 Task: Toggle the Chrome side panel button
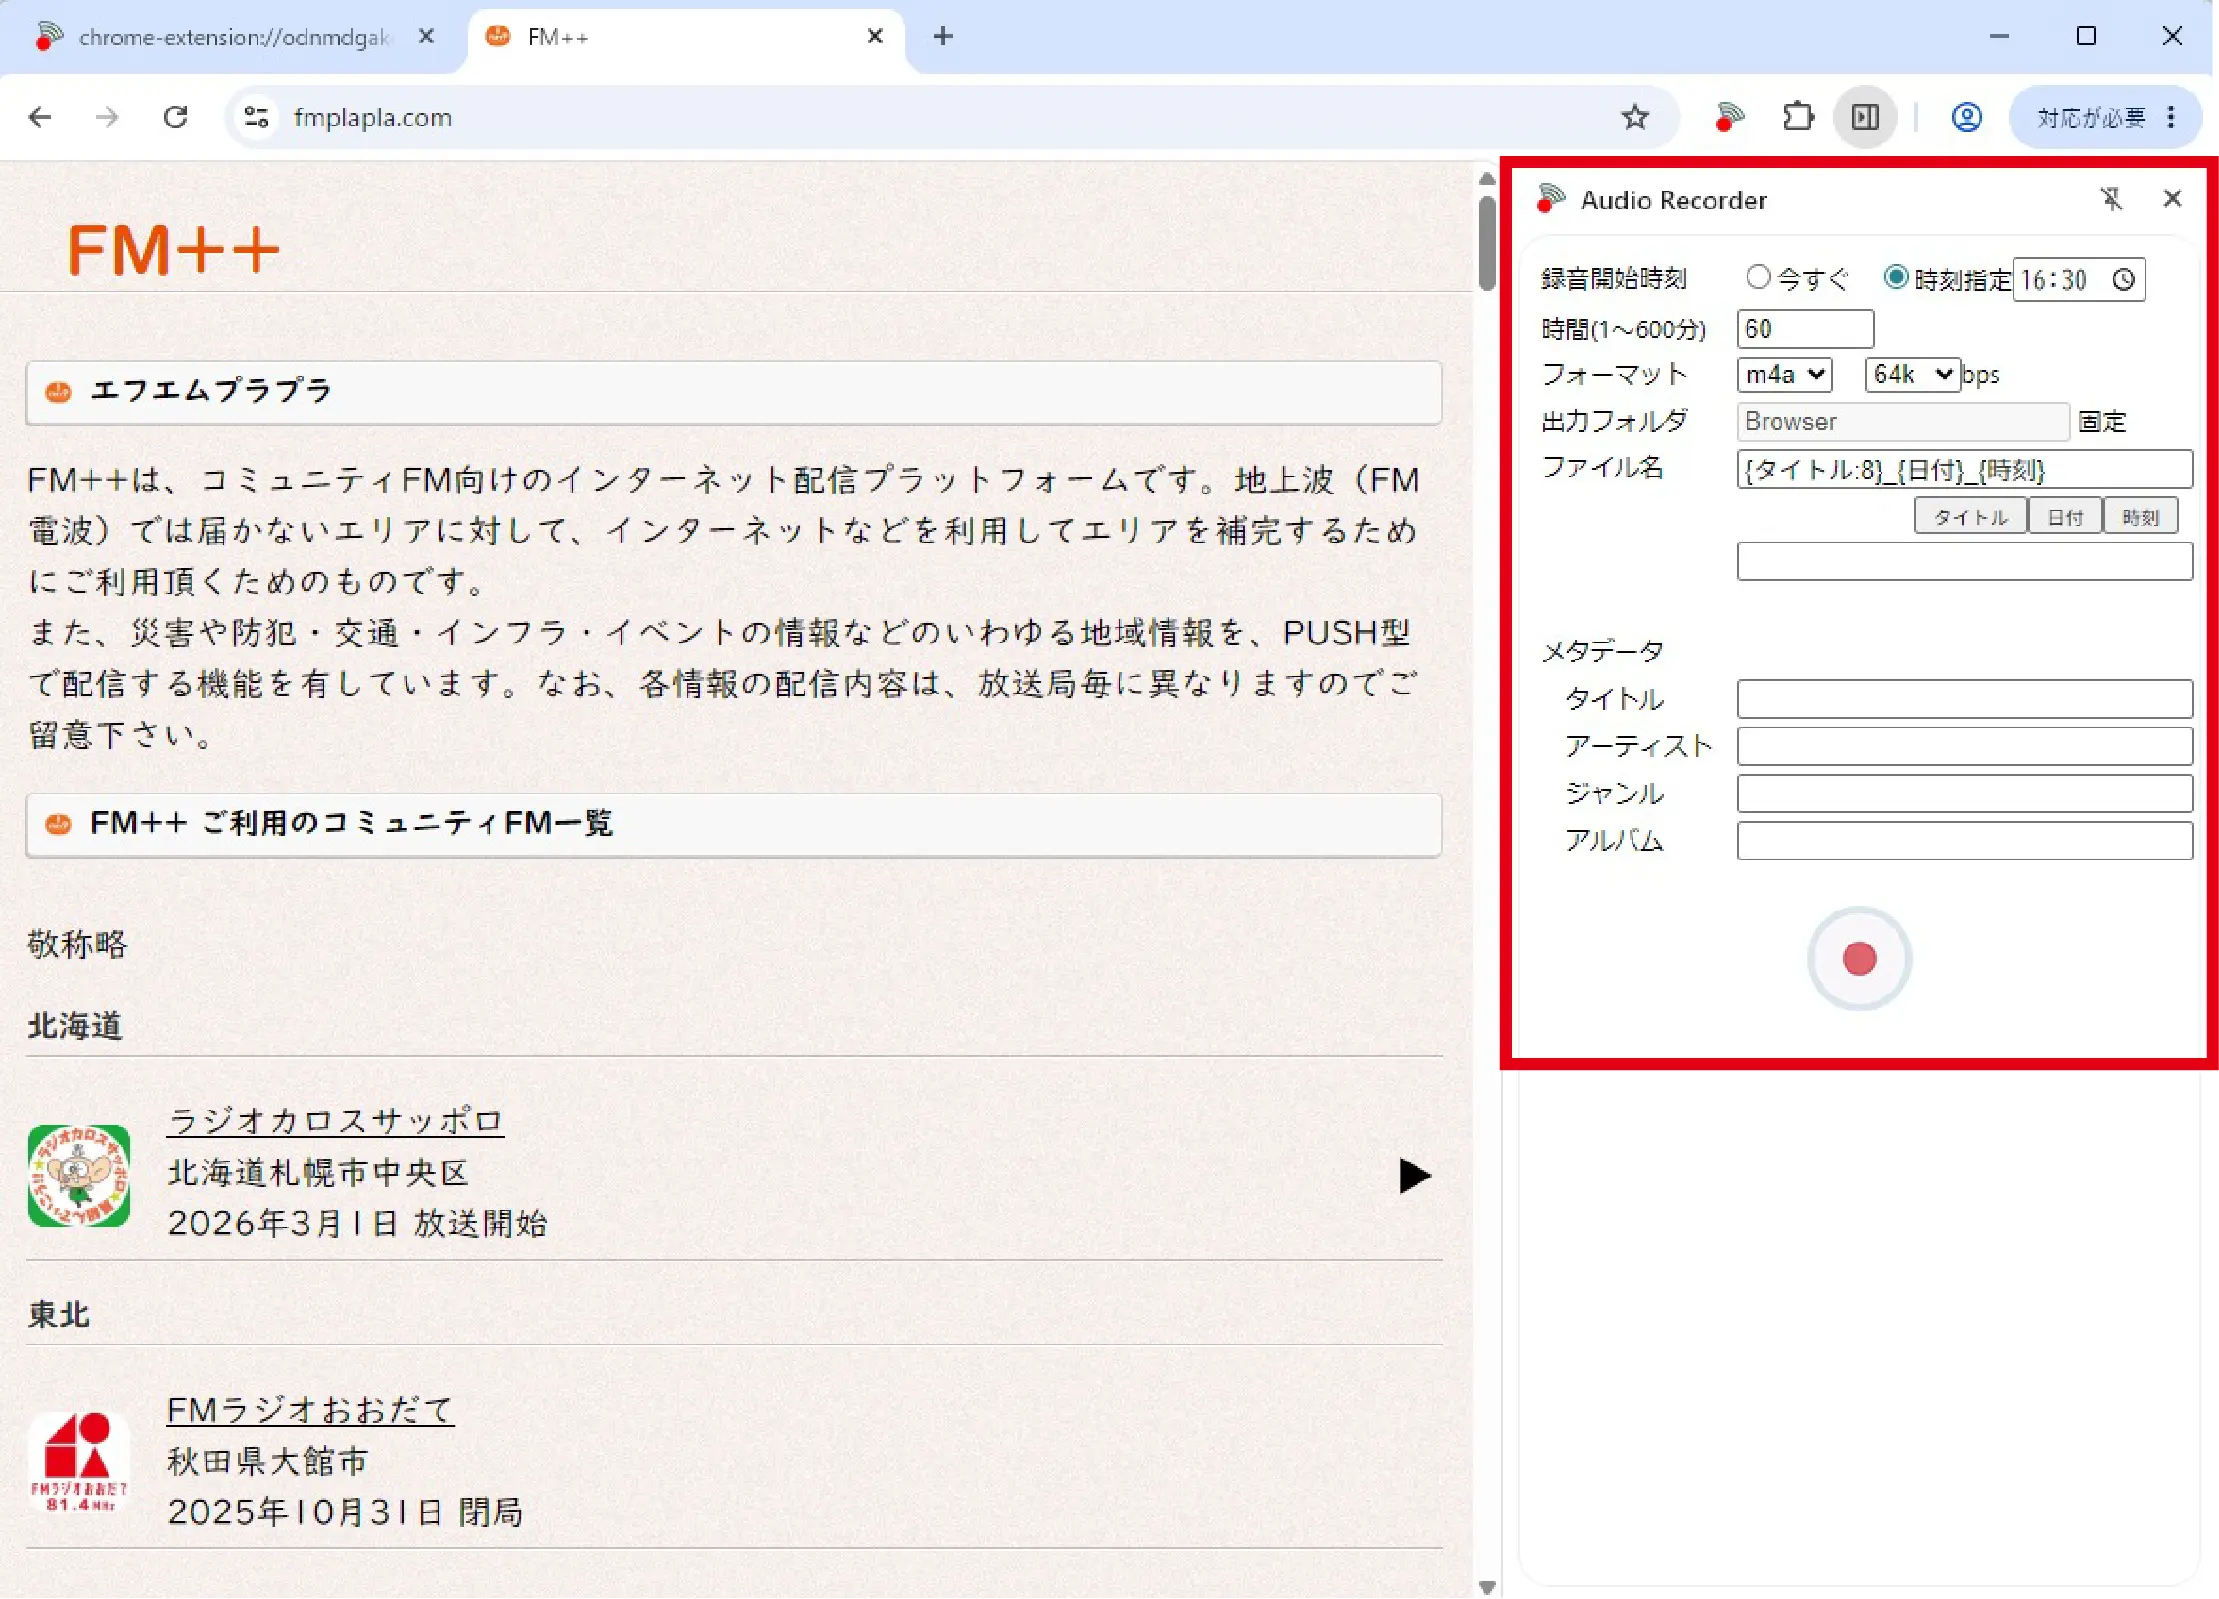pyautogui.click(x=1865, y=118)
